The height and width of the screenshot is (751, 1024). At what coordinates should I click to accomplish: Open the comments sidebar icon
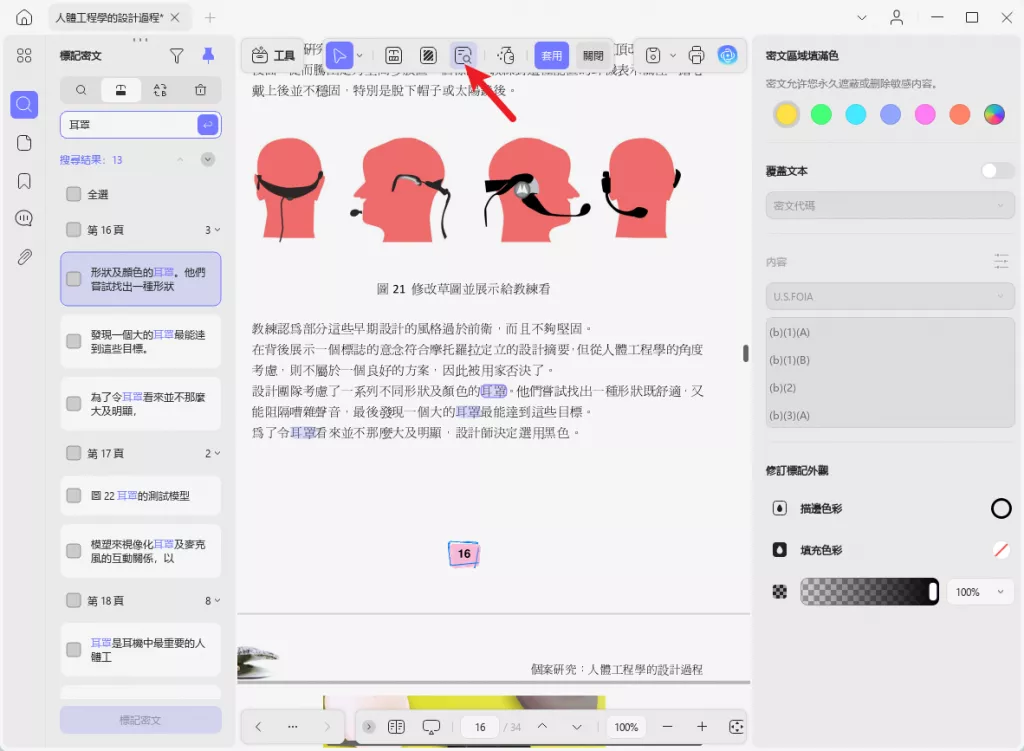[24, 218]
